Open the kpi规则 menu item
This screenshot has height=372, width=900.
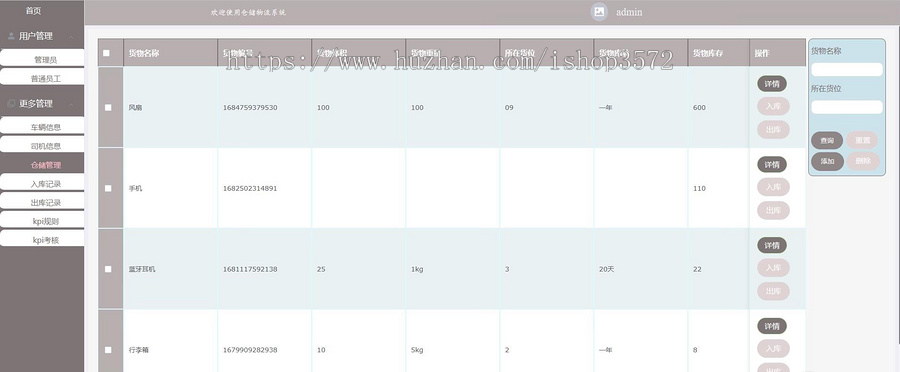tap(42, 220)
